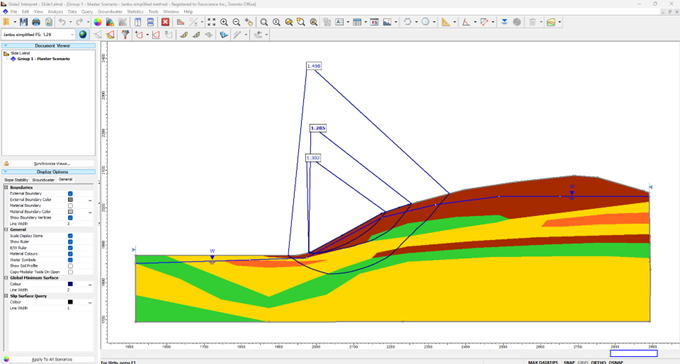Toggle Show Ruler checkbox
The width and height of the screenshot is (680, 364).
[x=70, y=242]
